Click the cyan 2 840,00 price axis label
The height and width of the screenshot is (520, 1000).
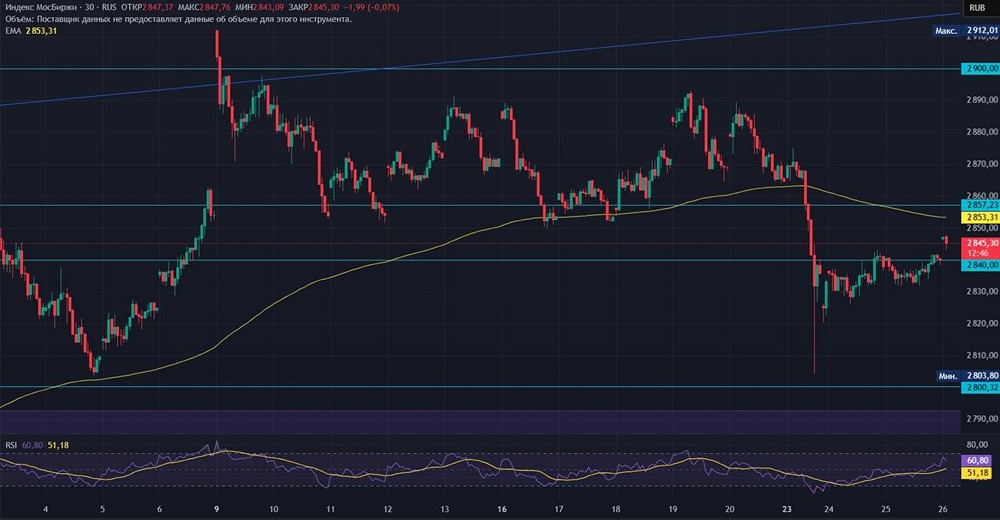[980, 265]
